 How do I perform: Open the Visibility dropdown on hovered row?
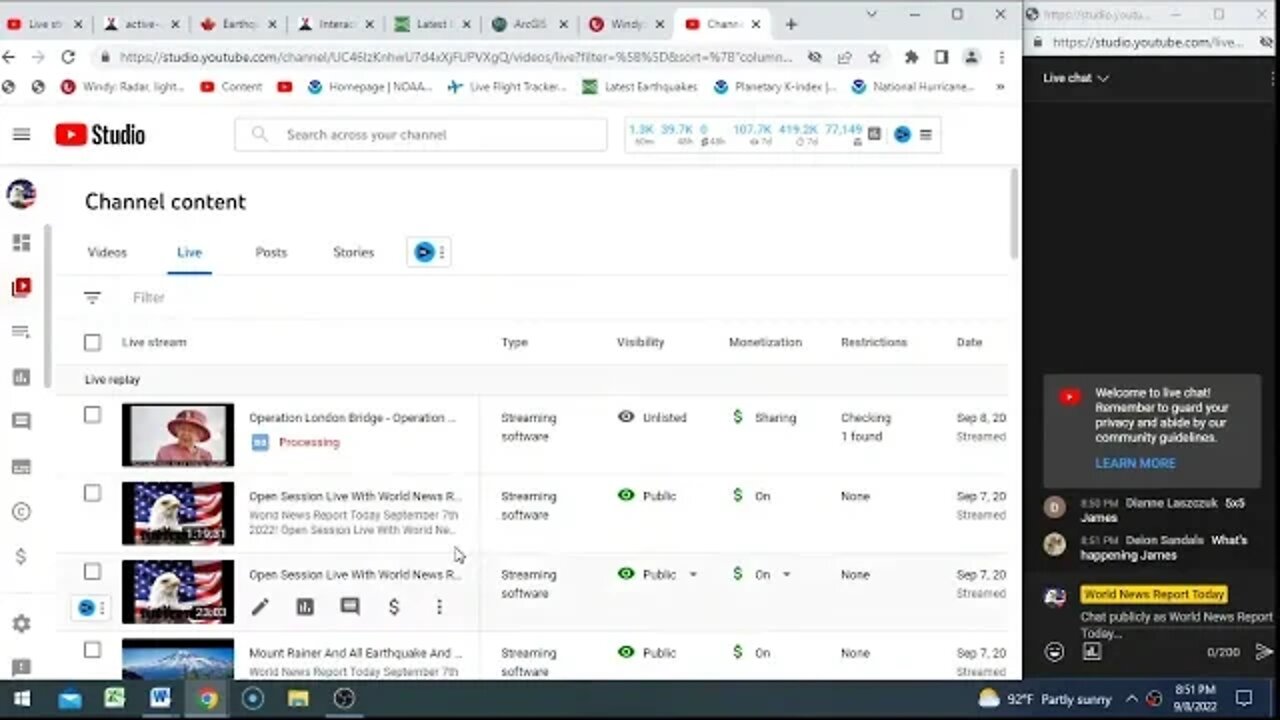pyautogui.click(x=693, y=575)
